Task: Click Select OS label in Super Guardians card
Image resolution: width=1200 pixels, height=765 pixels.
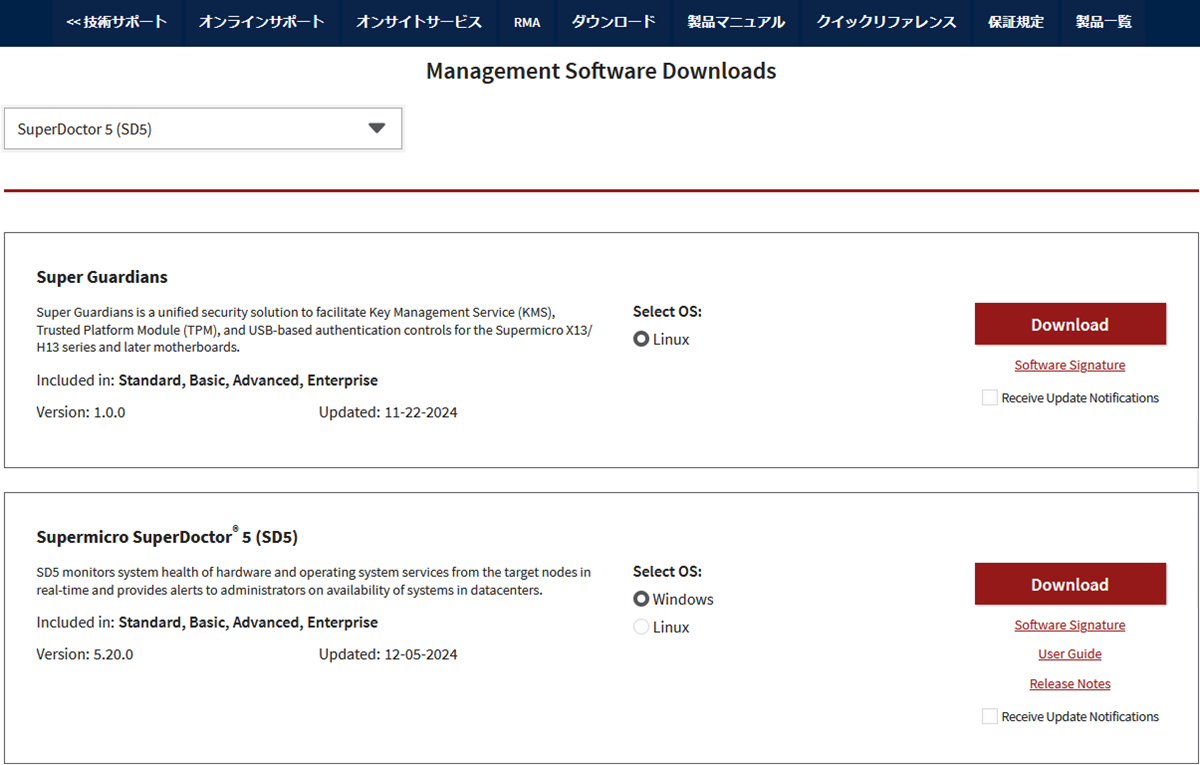Action: tap(668, 311)
